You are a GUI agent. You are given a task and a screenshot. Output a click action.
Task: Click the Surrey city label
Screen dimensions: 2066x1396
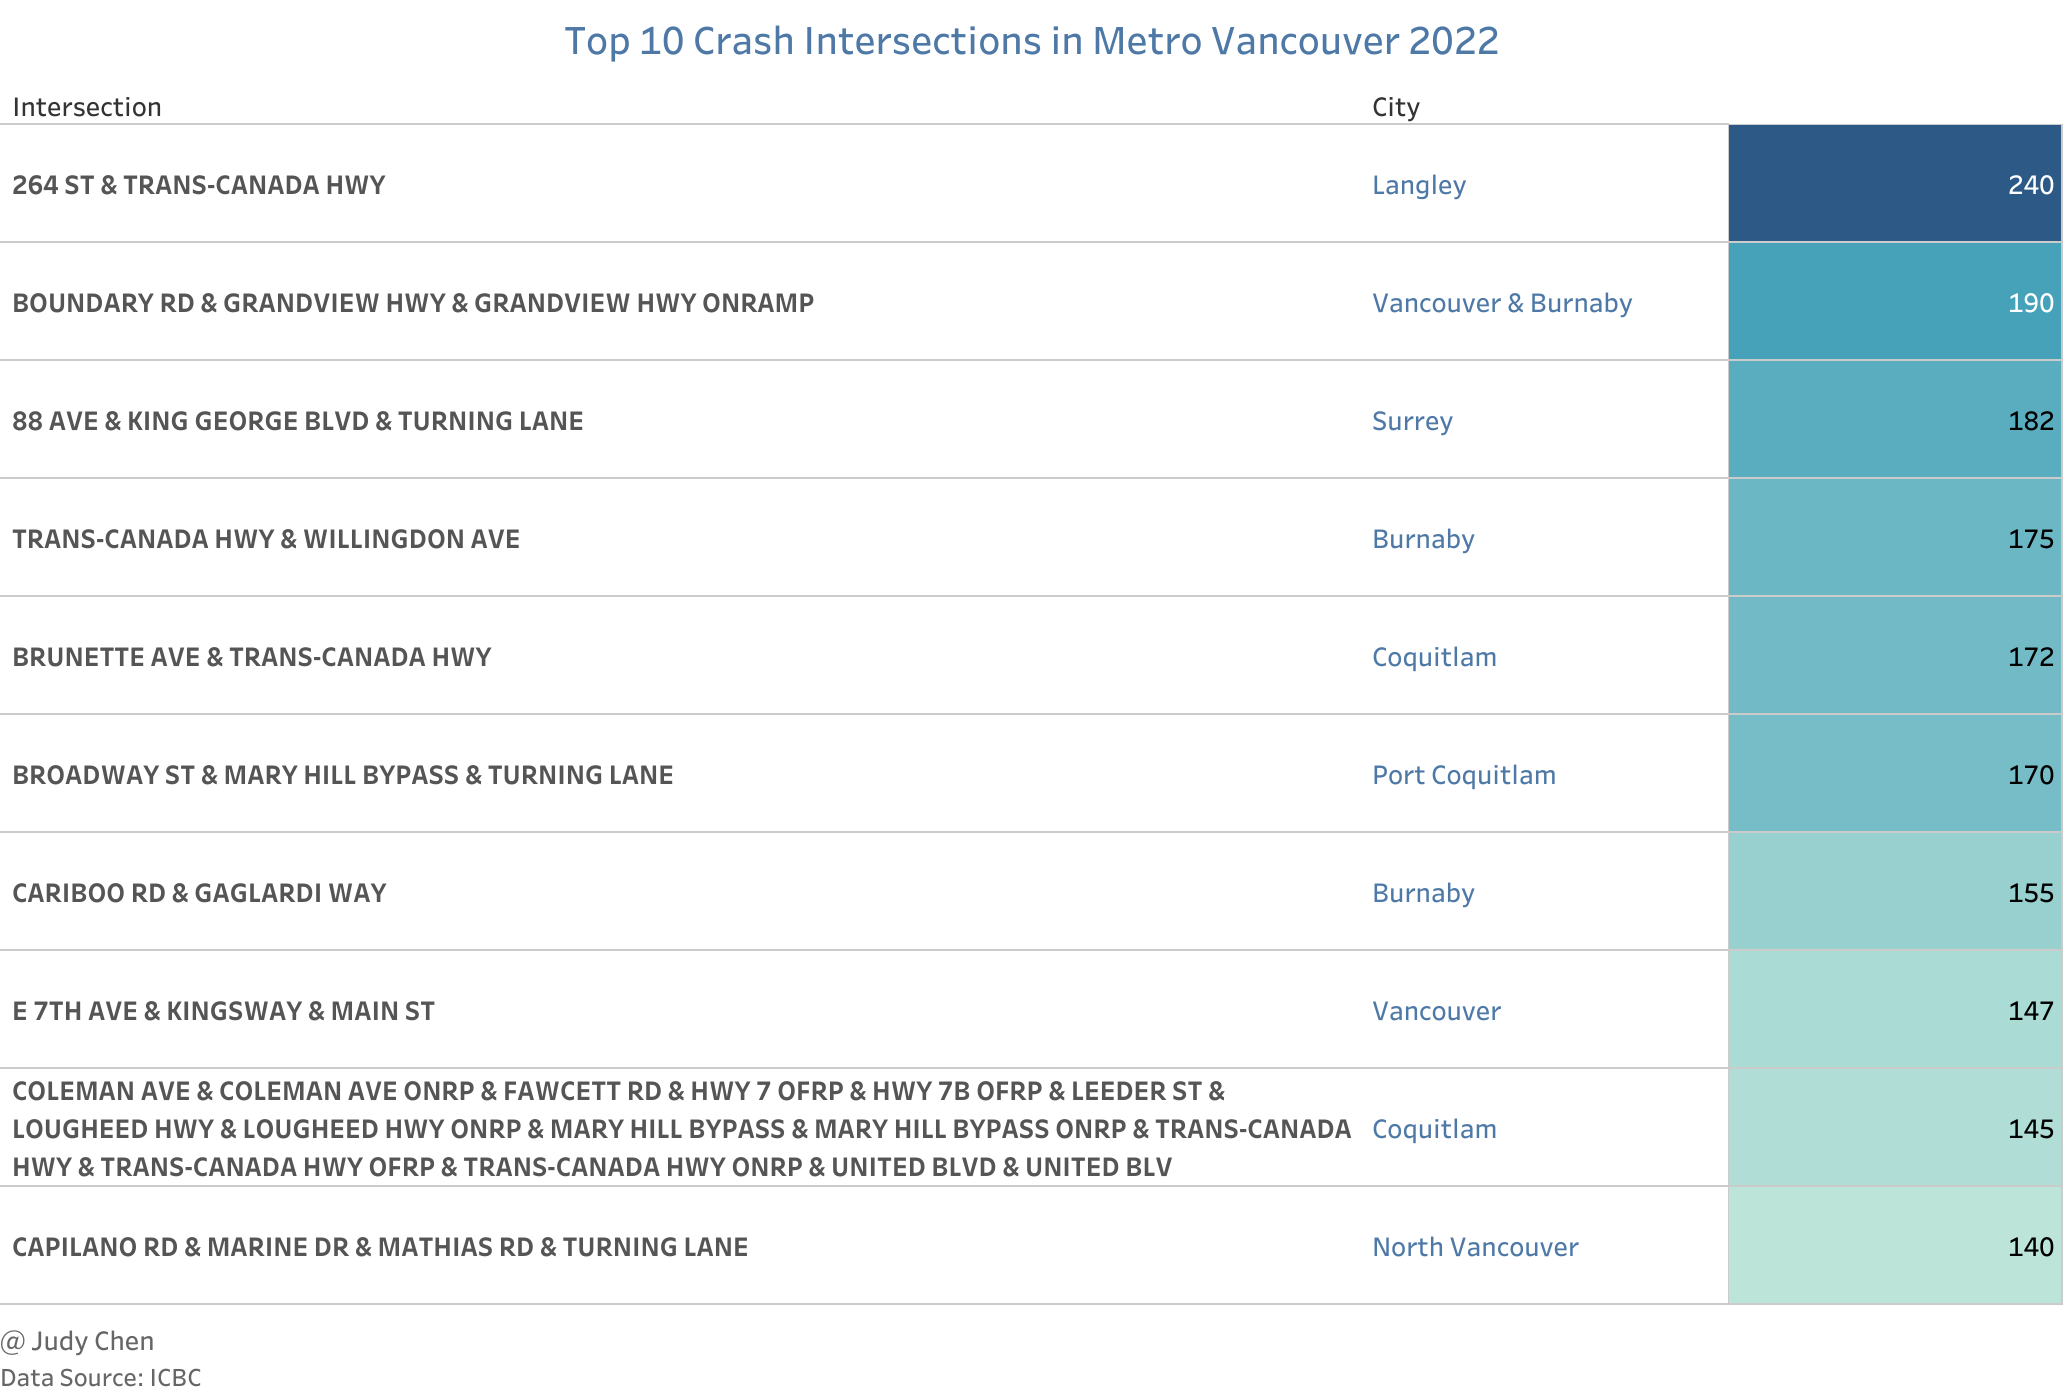tap(1411, 421)
